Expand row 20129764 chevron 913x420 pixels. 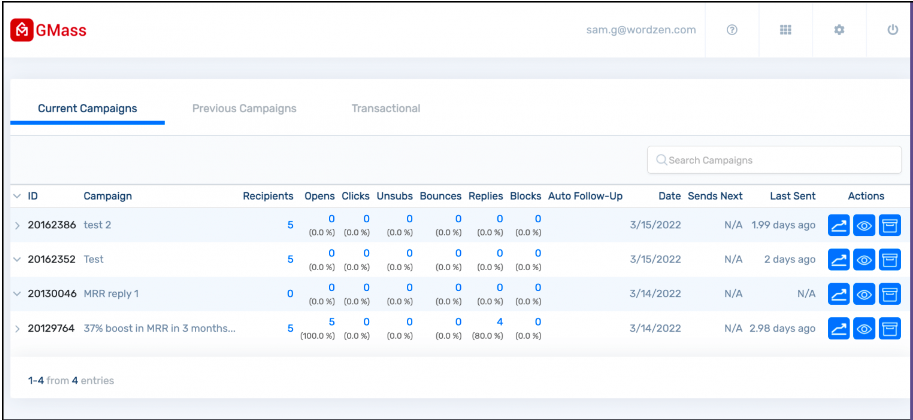pos(17,329)
